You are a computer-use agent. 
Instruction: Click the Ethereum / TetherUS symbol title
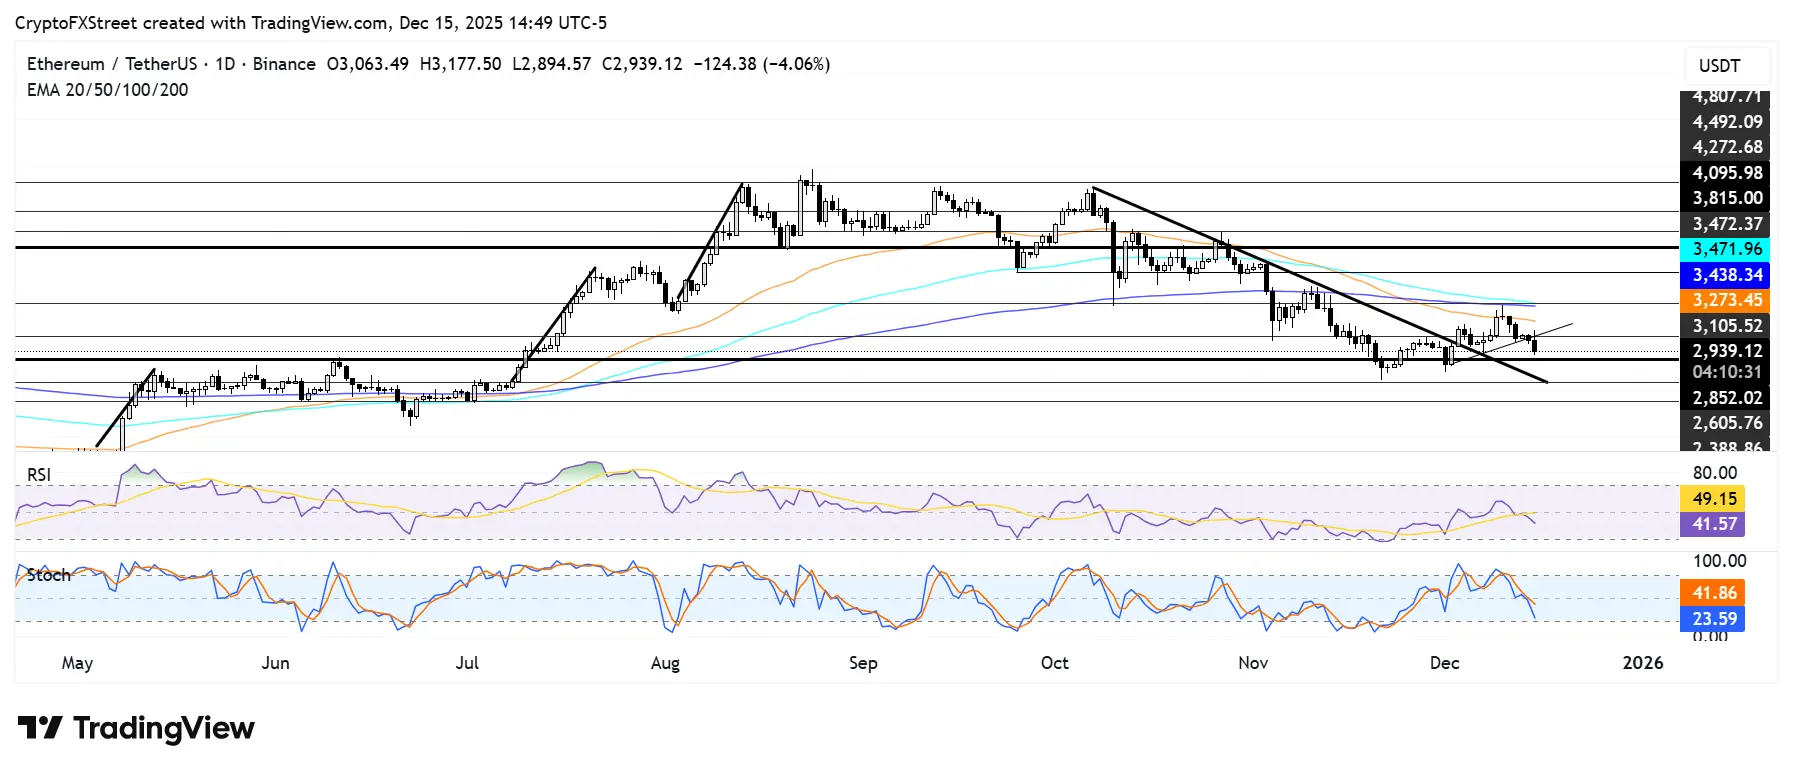112,64
